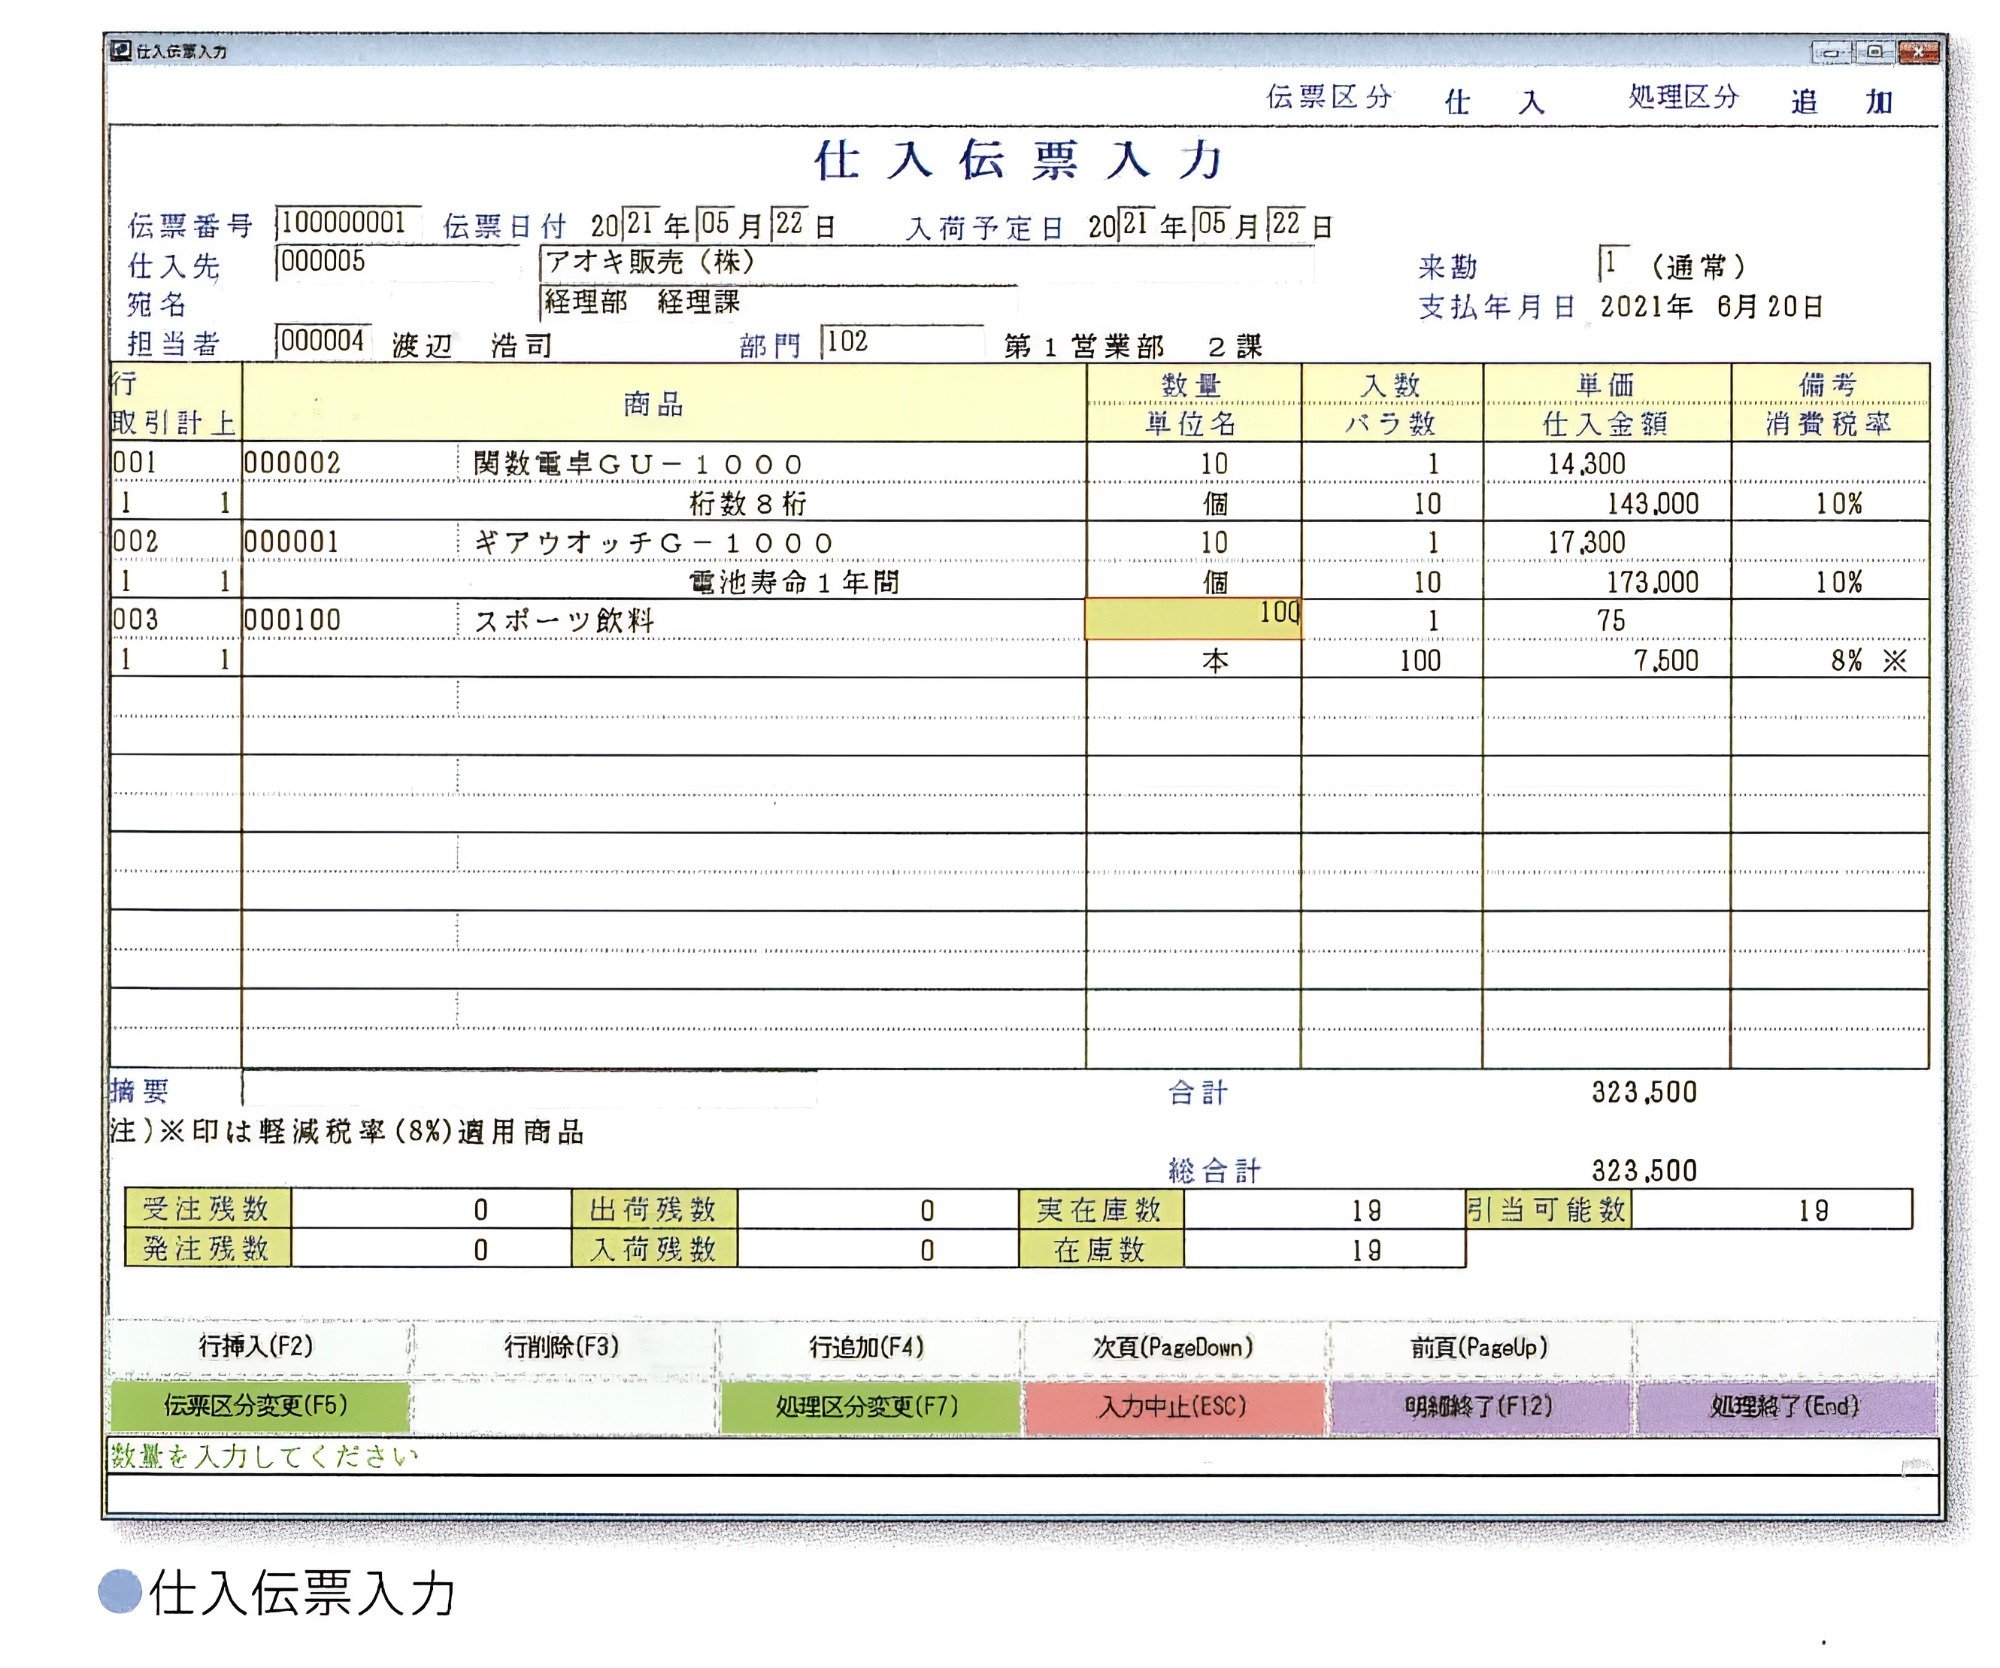Click the window title bar app icon
2000x1668 pixels.
click(121, 50)
